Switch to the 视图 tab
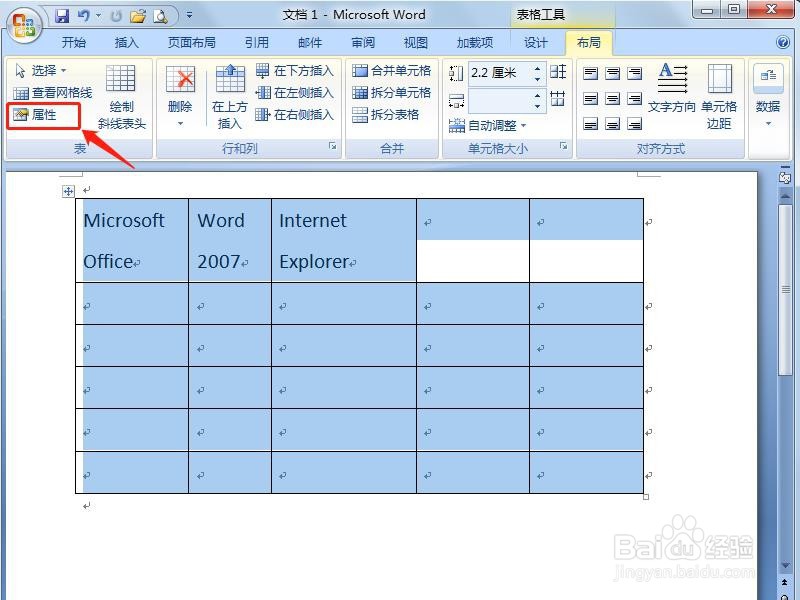The height and width of the screenshot is (600, 800). [415, 42]
